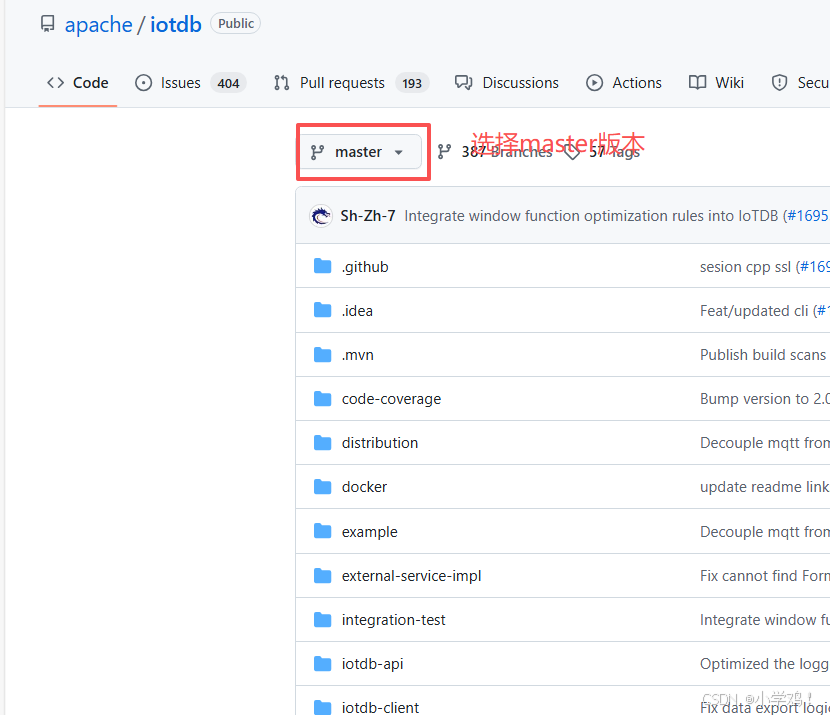The width and height of the screenshot is (830, 715).
Task: Open distribution row's 'Decouple mqtt' commit message
Action: (x=764, y=442)
